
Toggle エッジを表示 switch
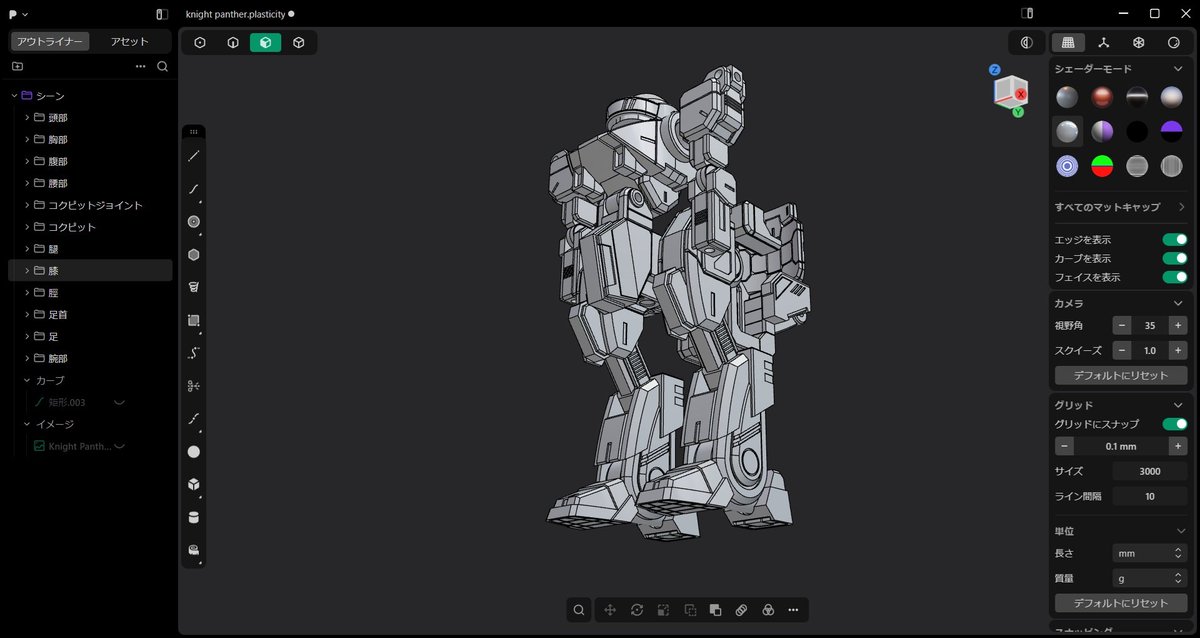pyautogui.click(x=1175, y=240)
